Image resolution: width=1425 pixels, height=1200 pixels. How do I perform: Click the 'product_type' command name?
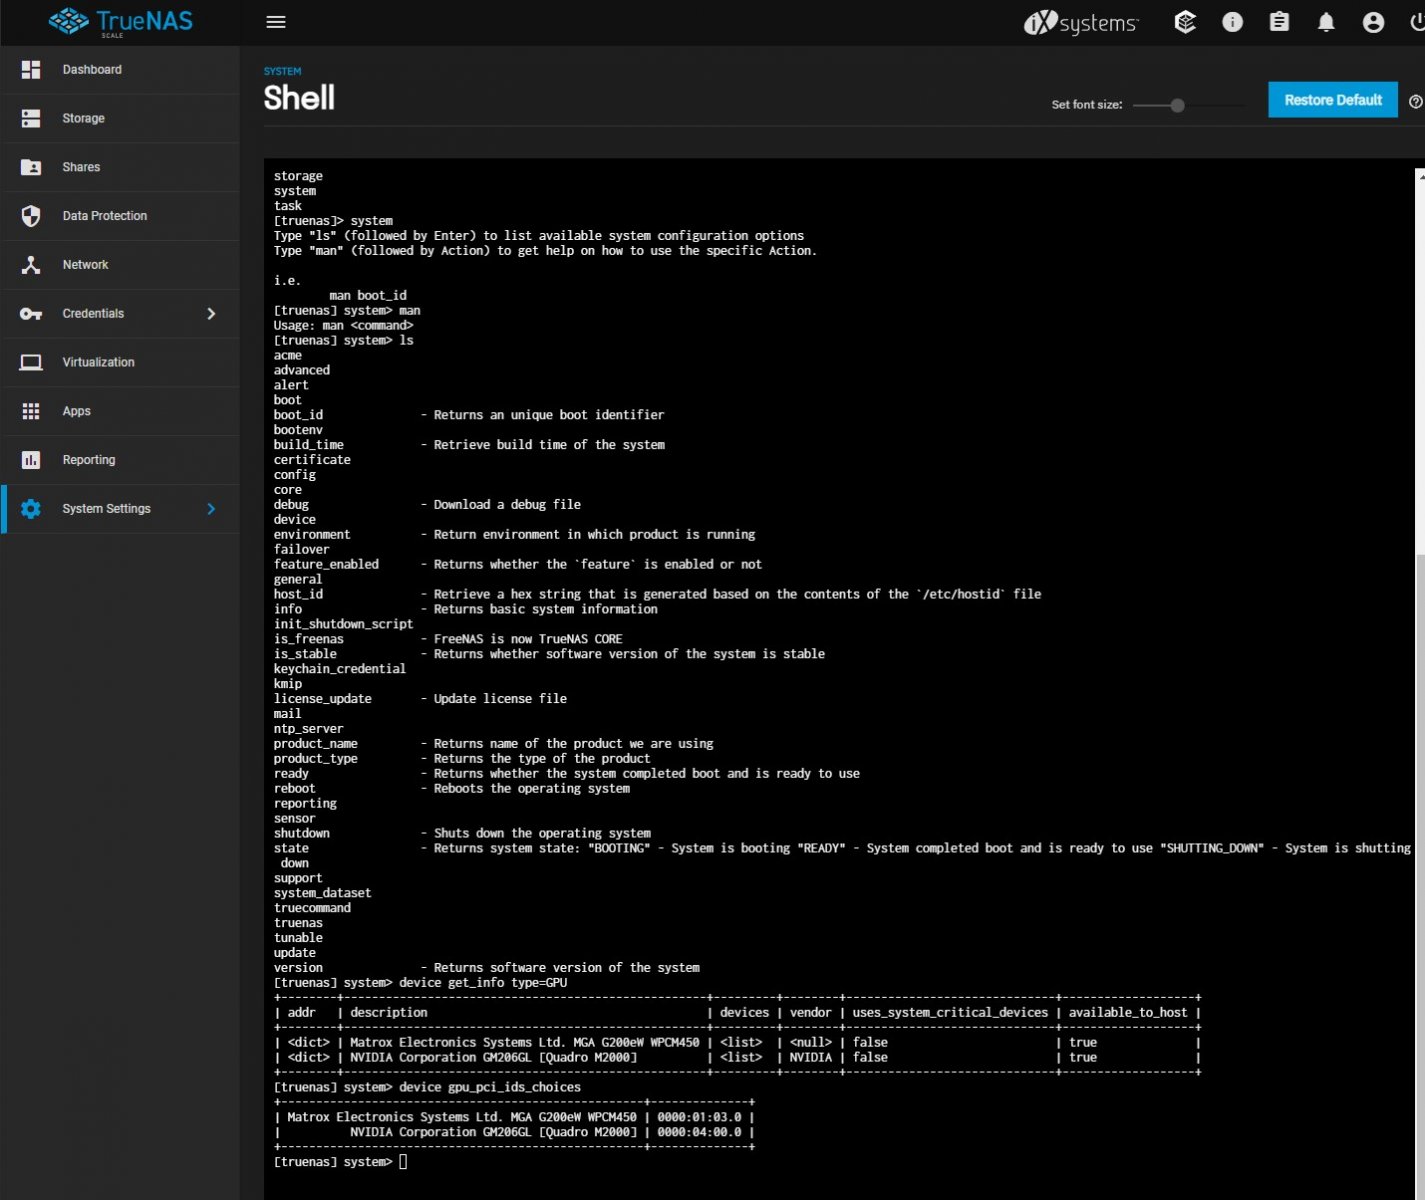(x=316, y=759)
